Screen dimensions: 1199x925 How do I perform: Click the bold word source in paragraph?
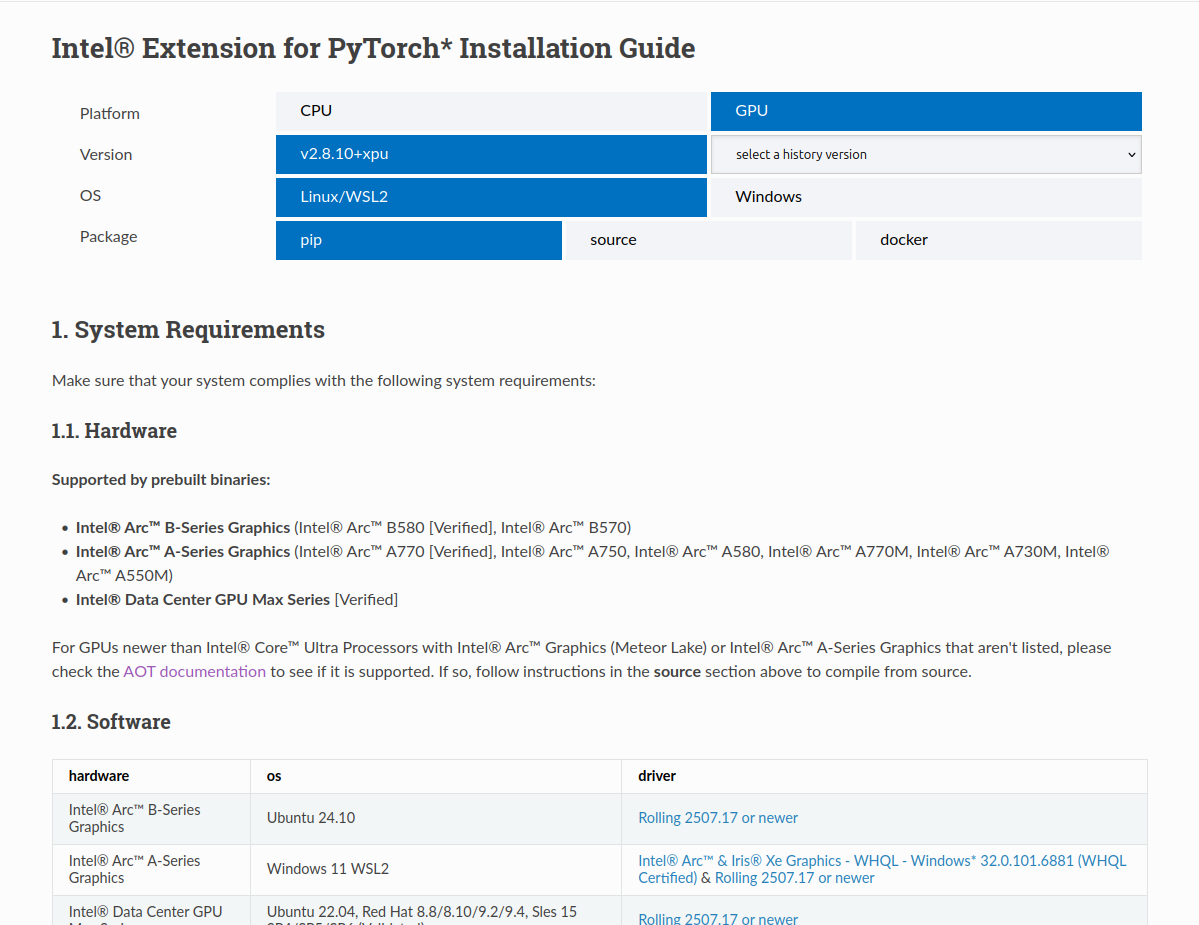tap(677, 671)
